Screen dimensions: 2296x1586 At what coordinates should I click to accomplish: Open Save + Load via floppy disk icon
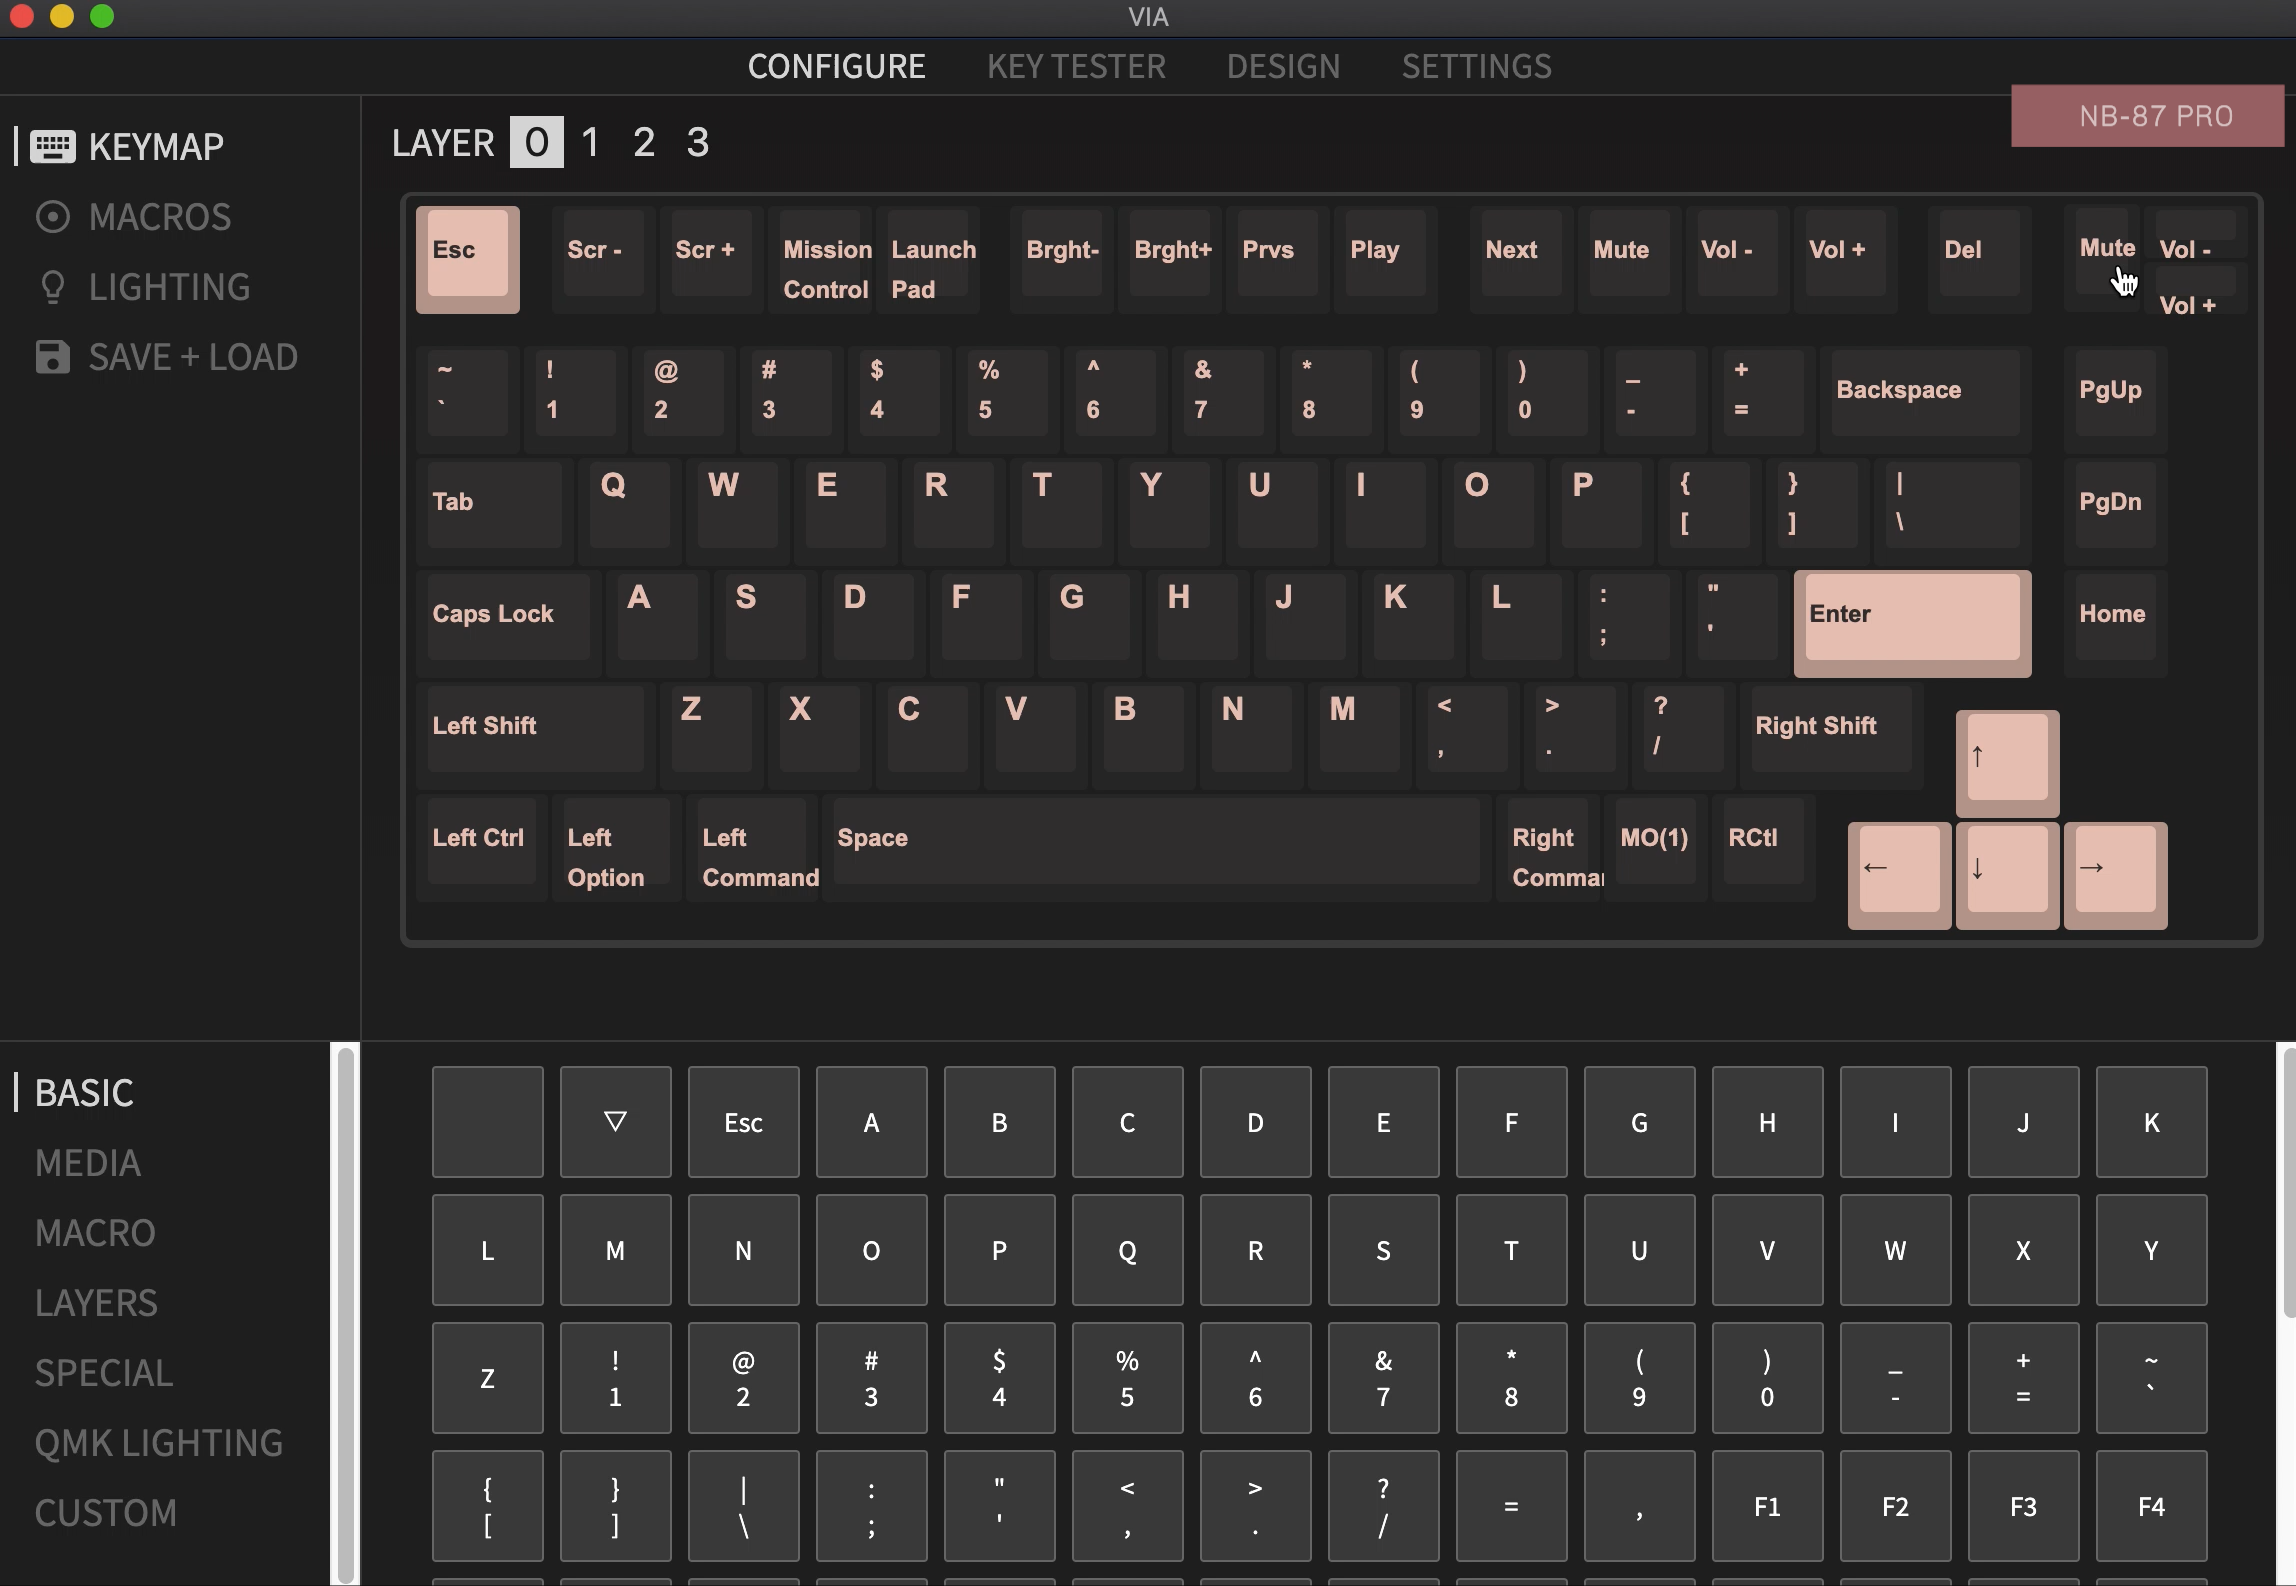point(53,357)
